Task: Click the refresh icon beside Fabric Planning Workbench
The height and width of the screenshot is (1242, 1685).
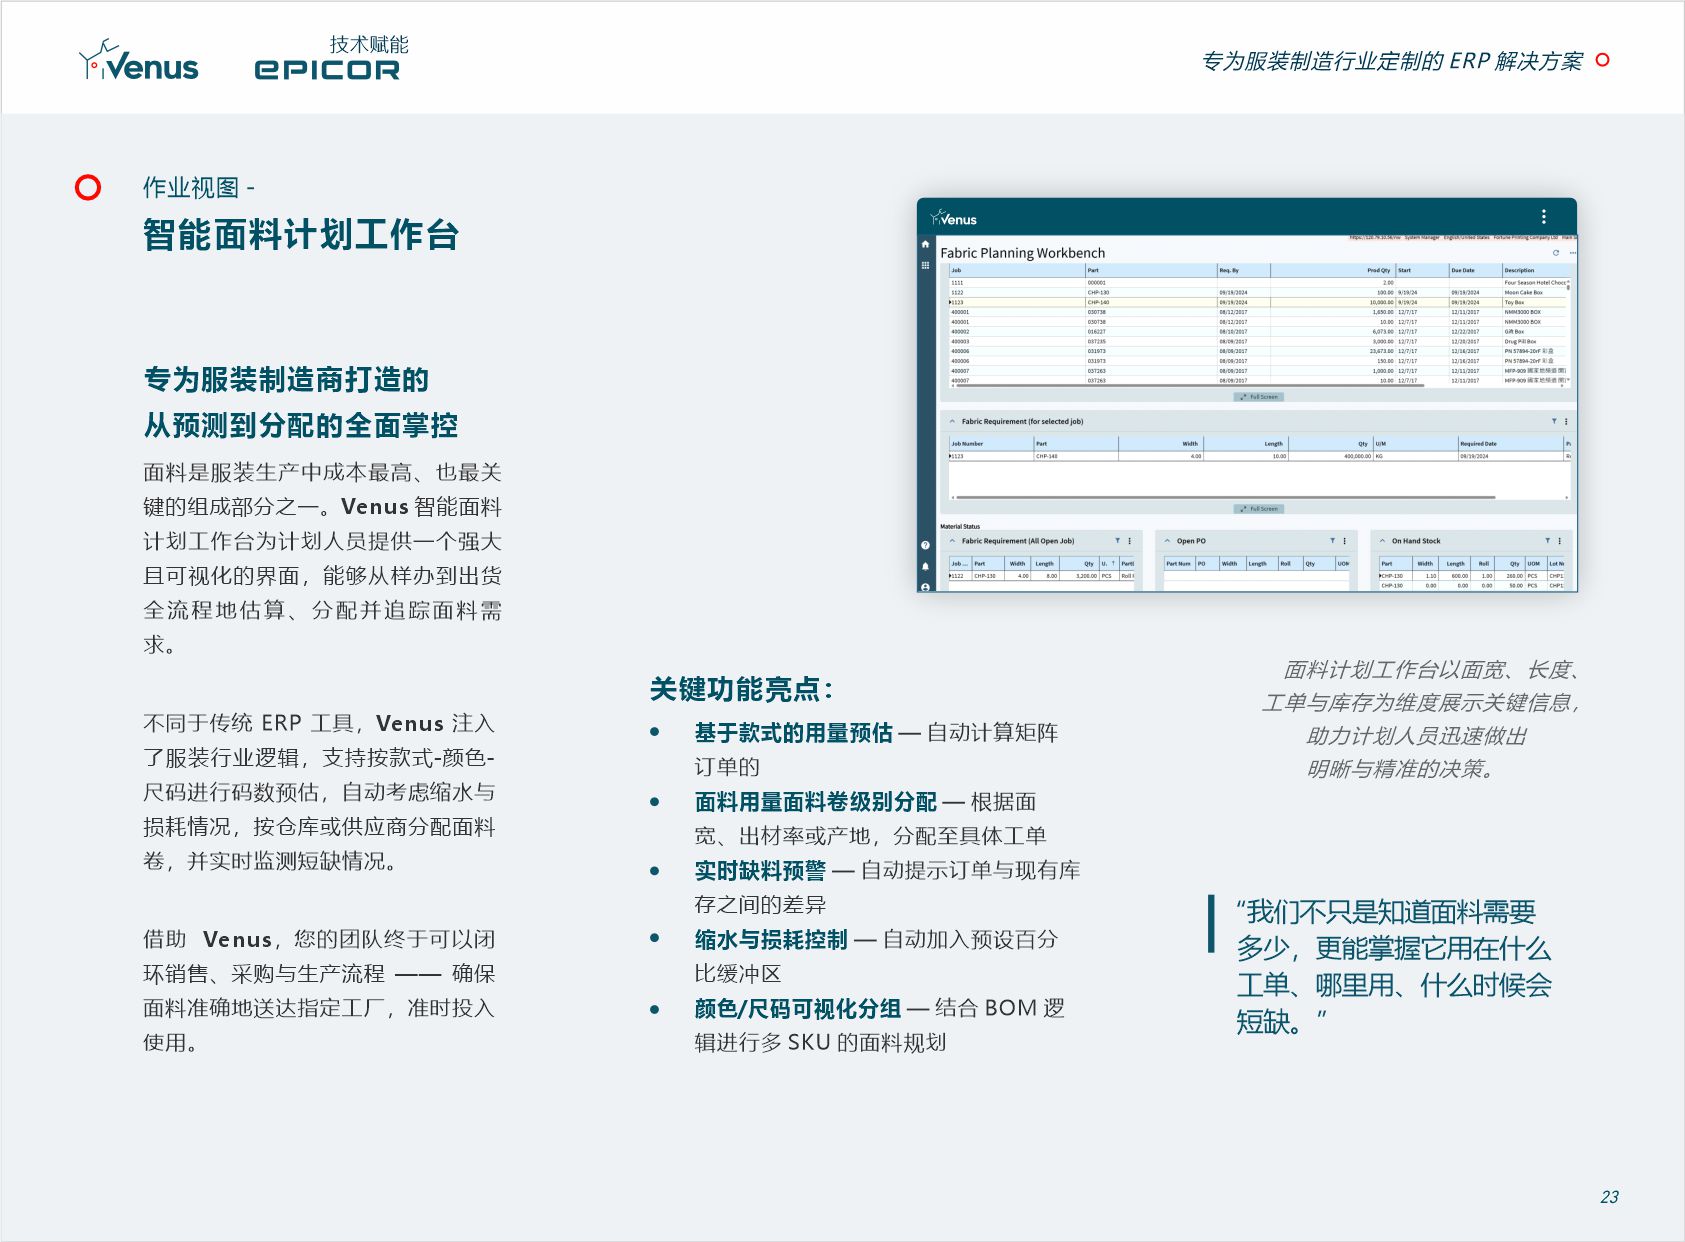Action: click(1555, 253)
